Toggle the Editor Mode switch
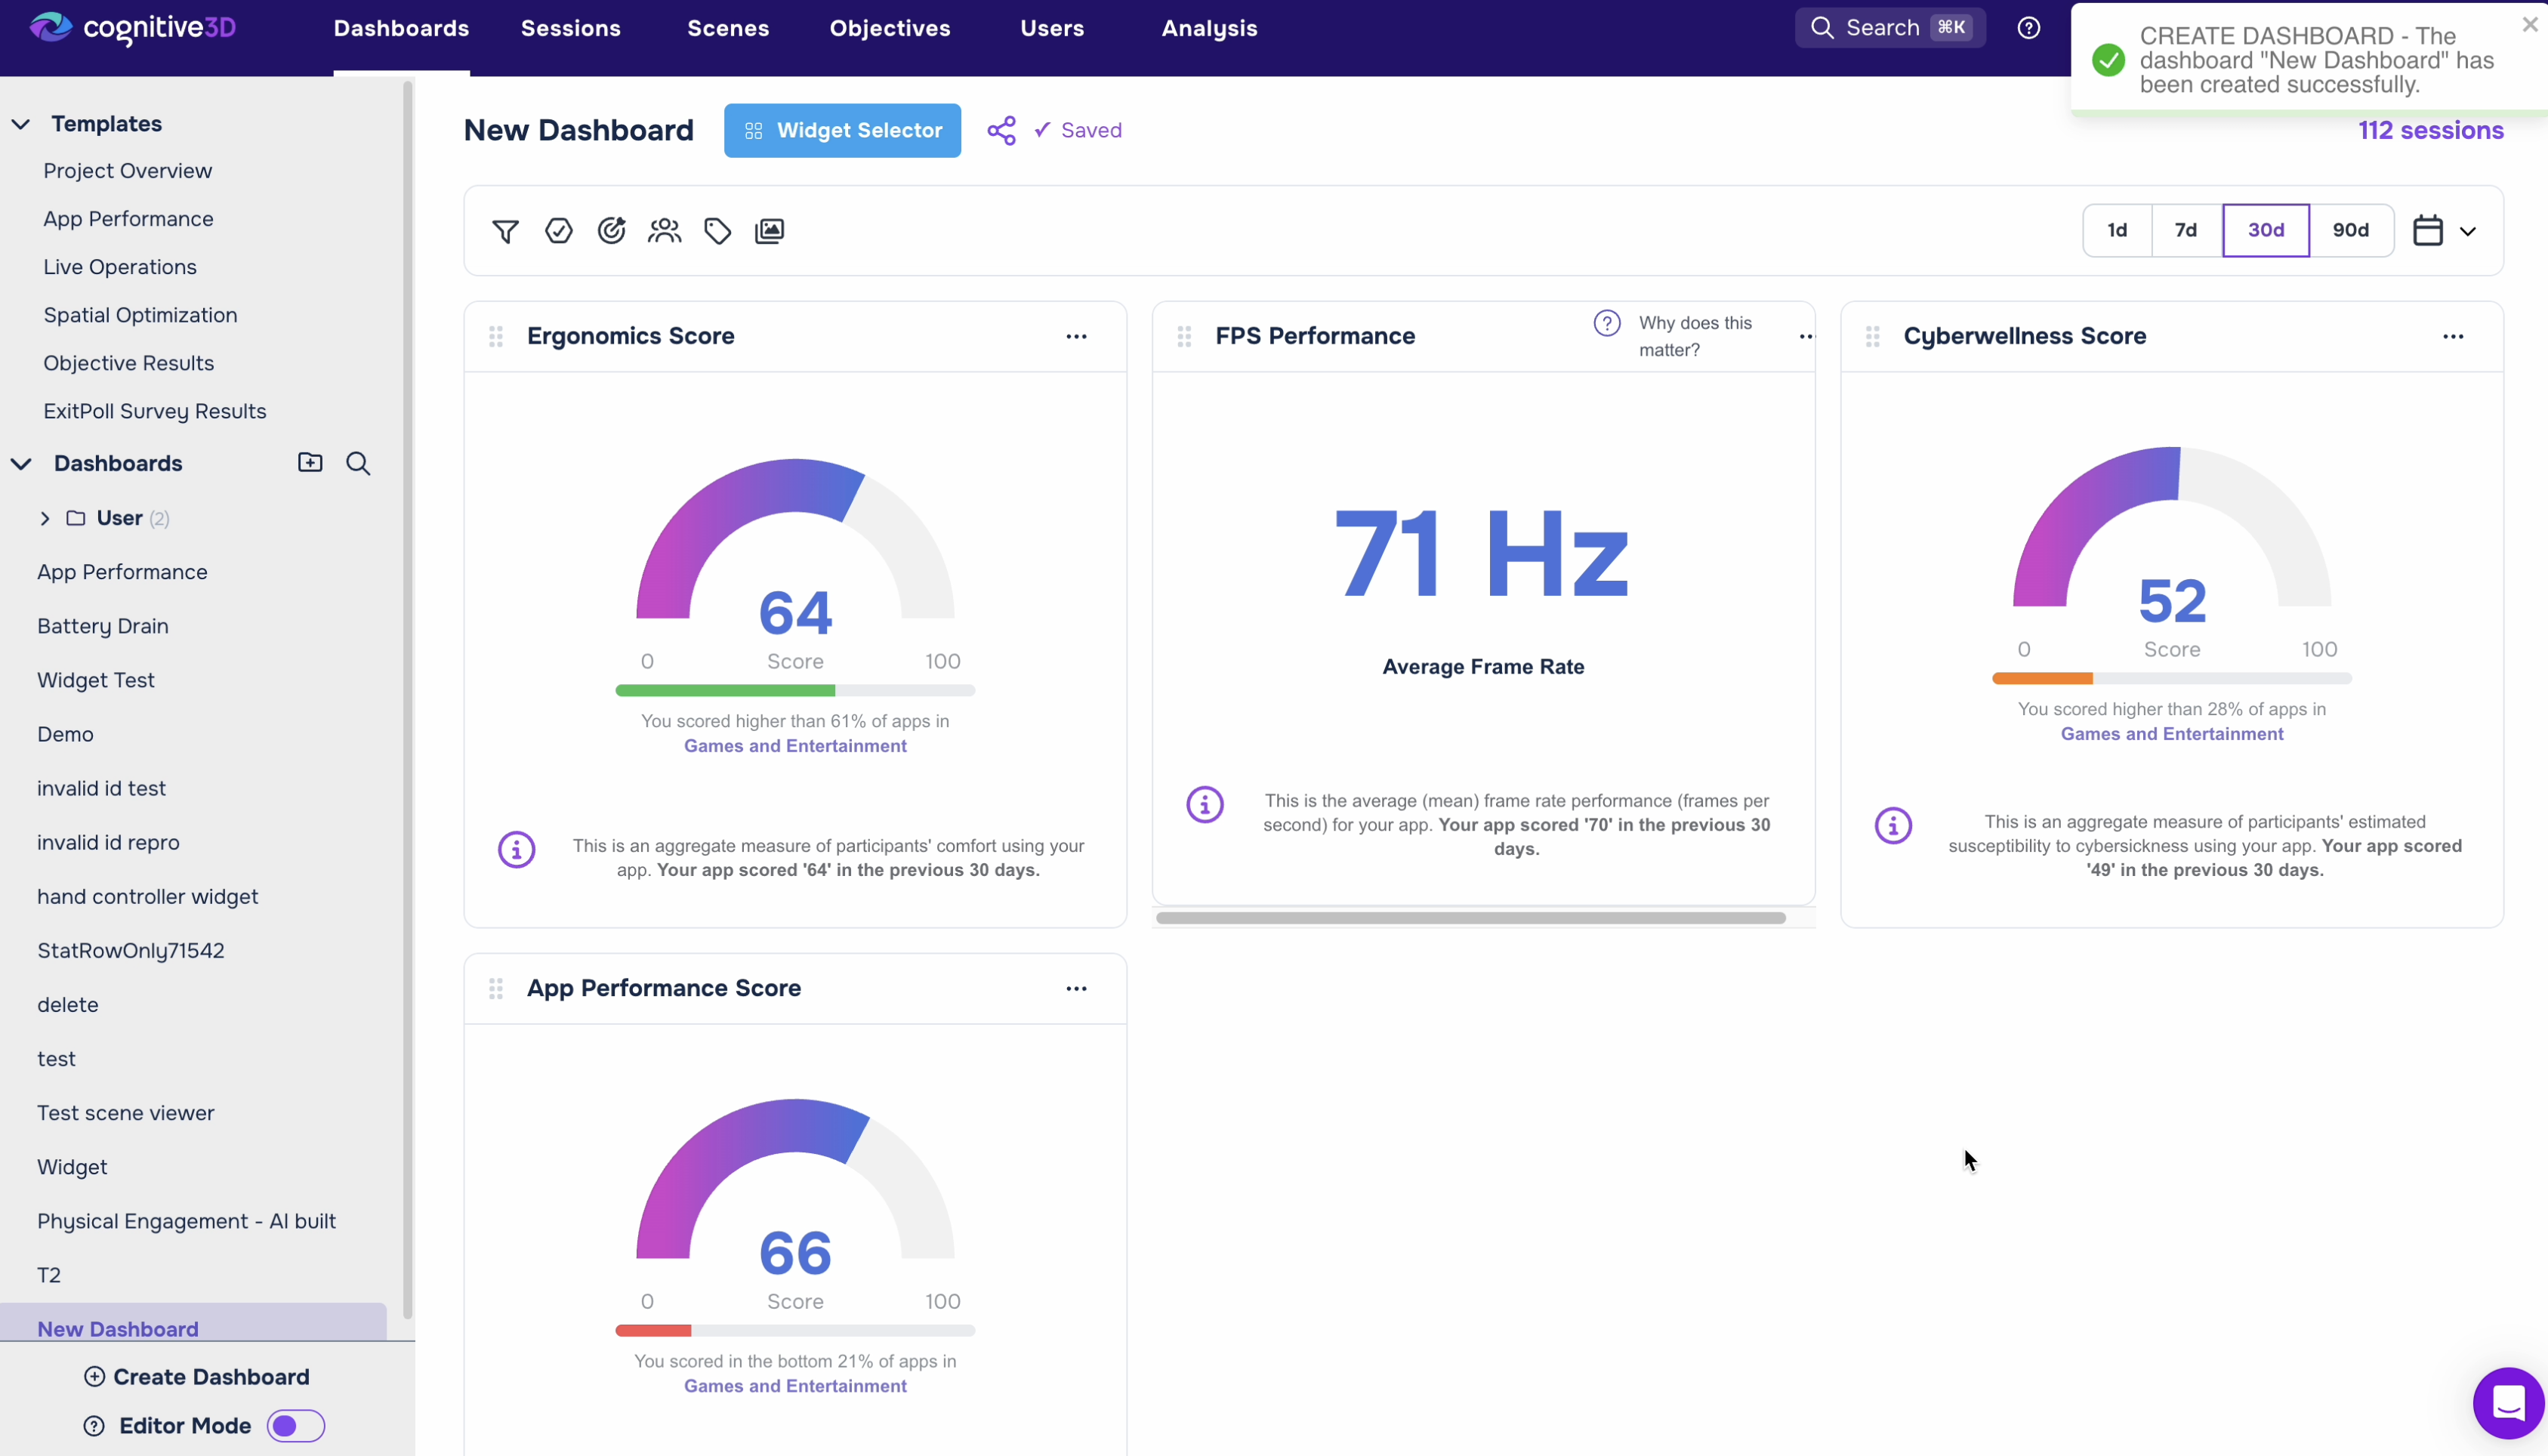 point(296,1426)
